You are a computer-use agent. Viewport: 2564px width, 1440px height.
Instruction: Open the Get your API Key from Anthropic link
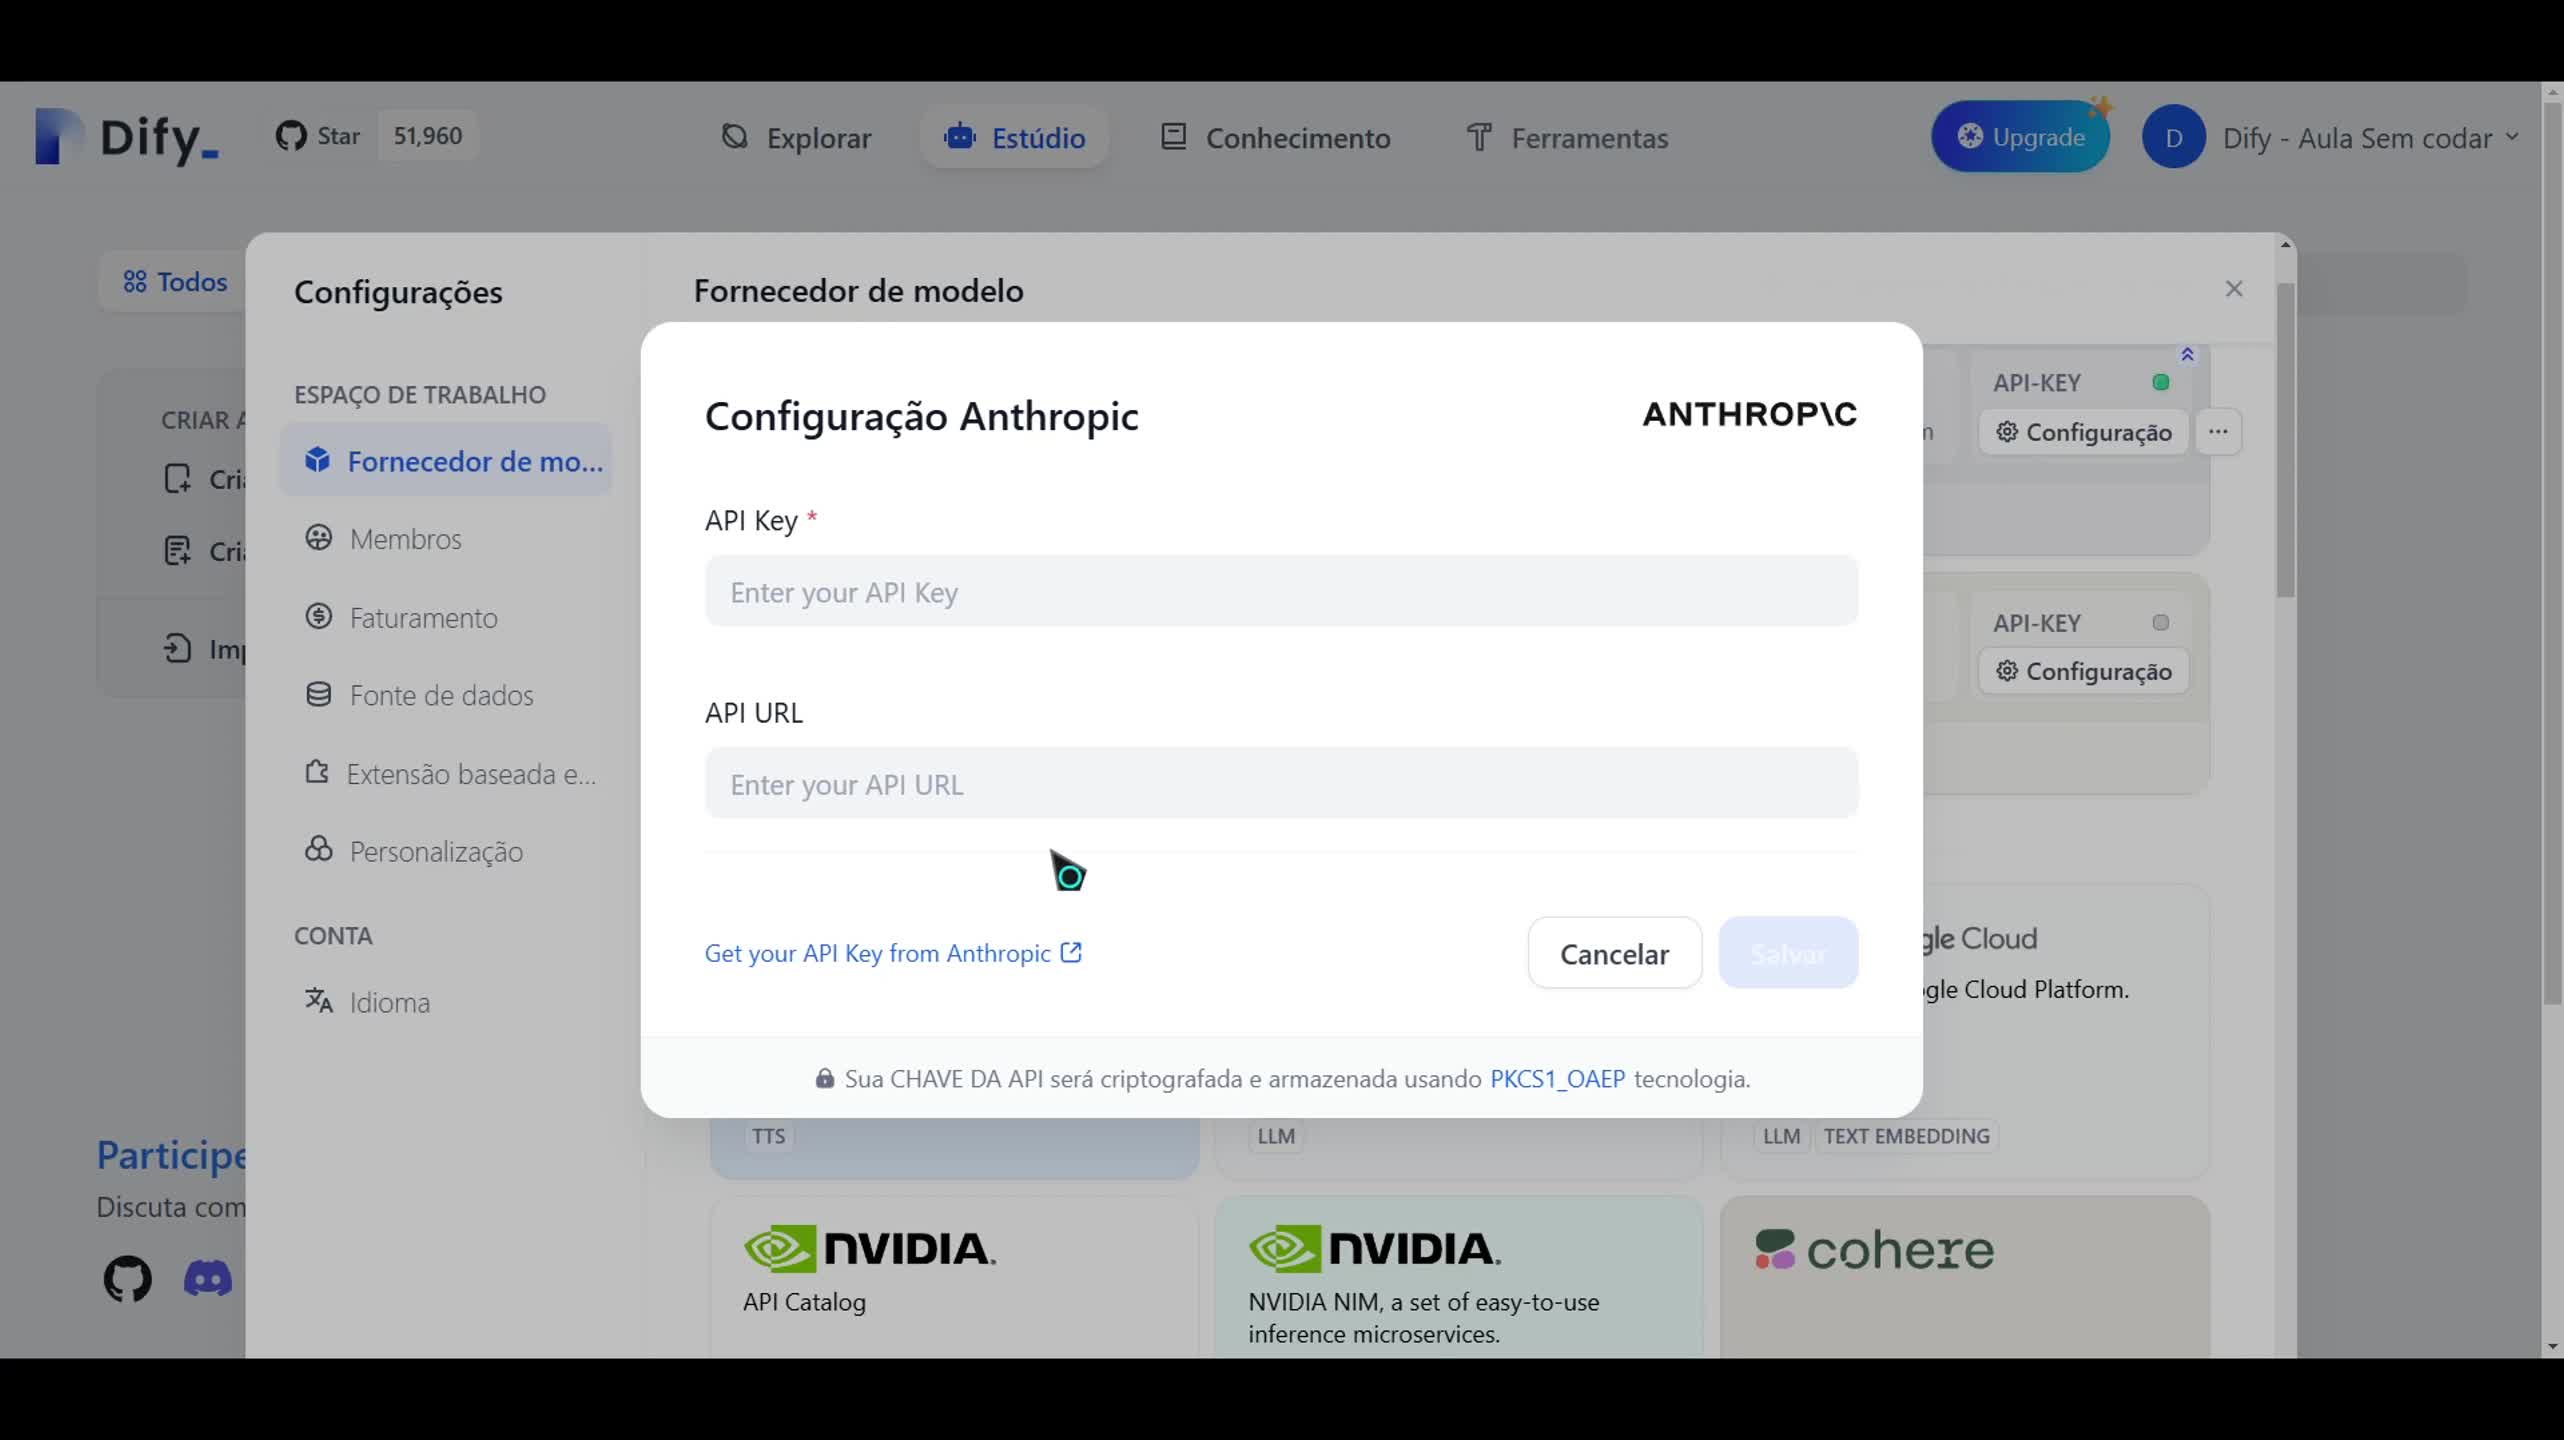coord(878,953)
